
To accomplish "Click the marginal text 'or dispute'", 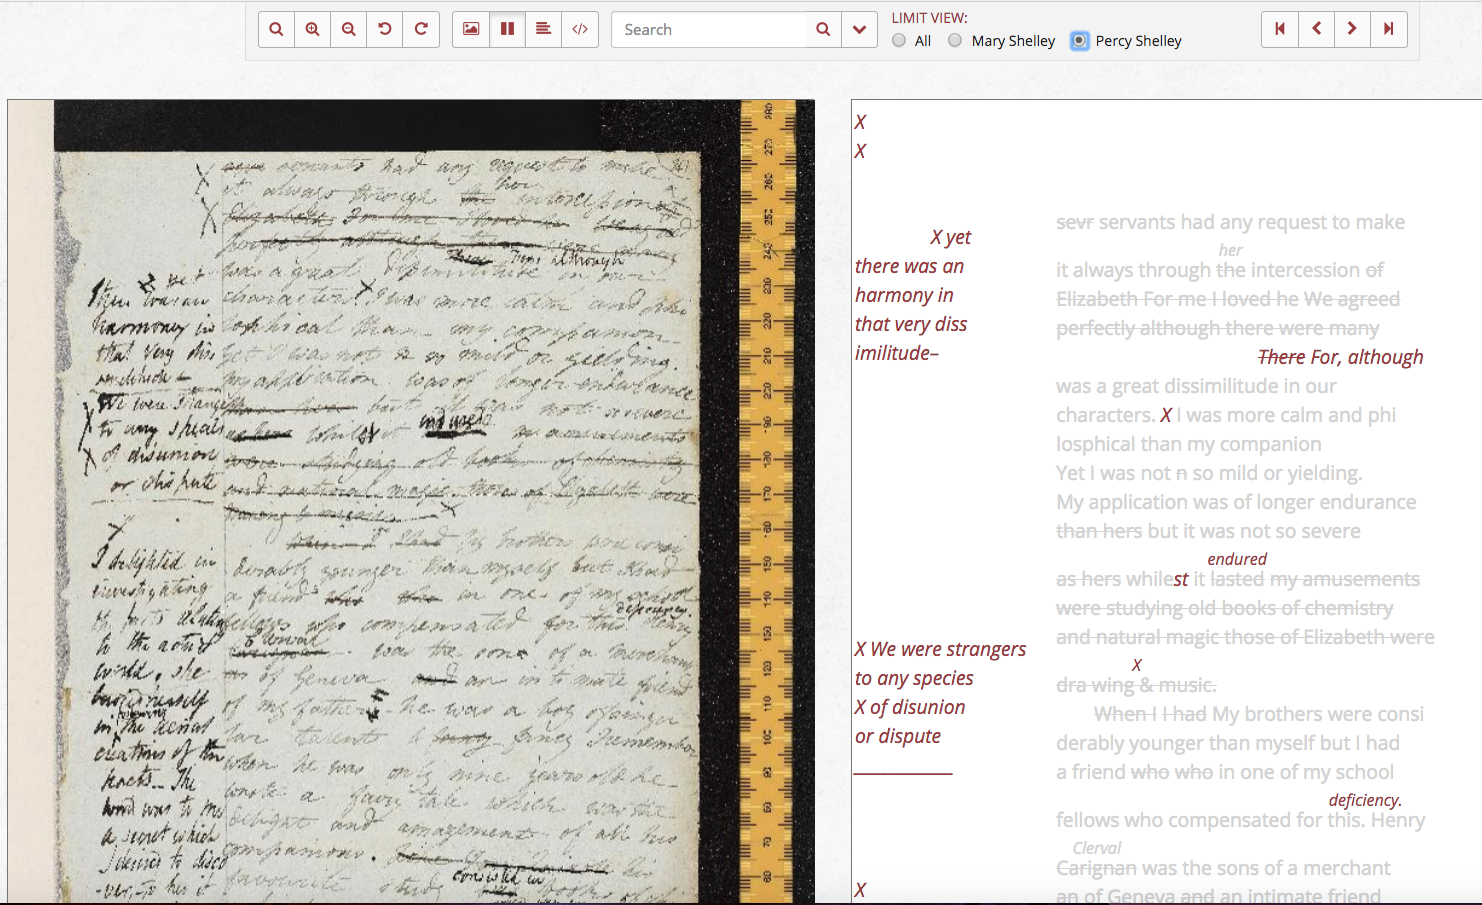I will 898,736.
